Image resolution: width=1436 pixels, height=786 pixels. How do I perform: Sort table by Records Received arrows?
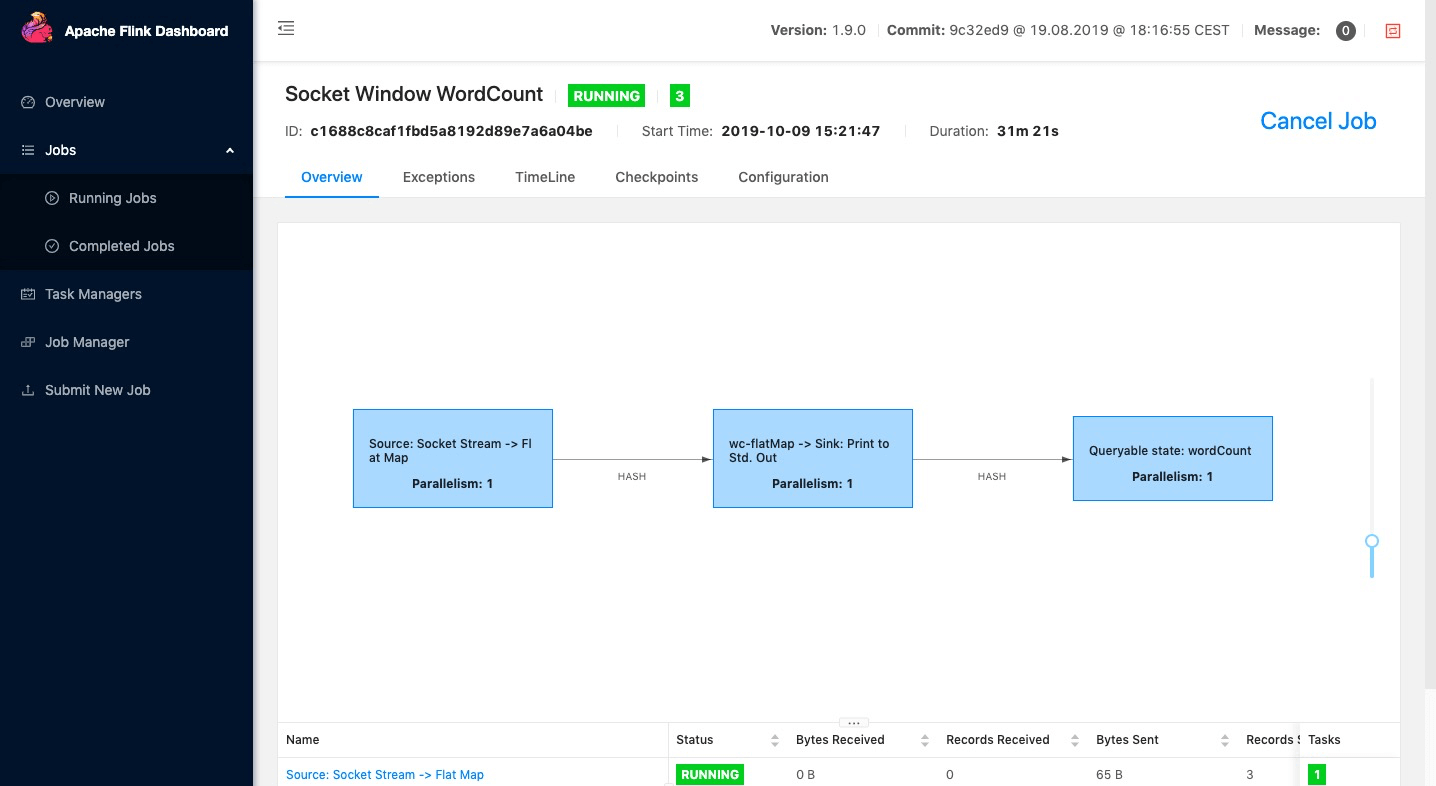point(1074,740)
